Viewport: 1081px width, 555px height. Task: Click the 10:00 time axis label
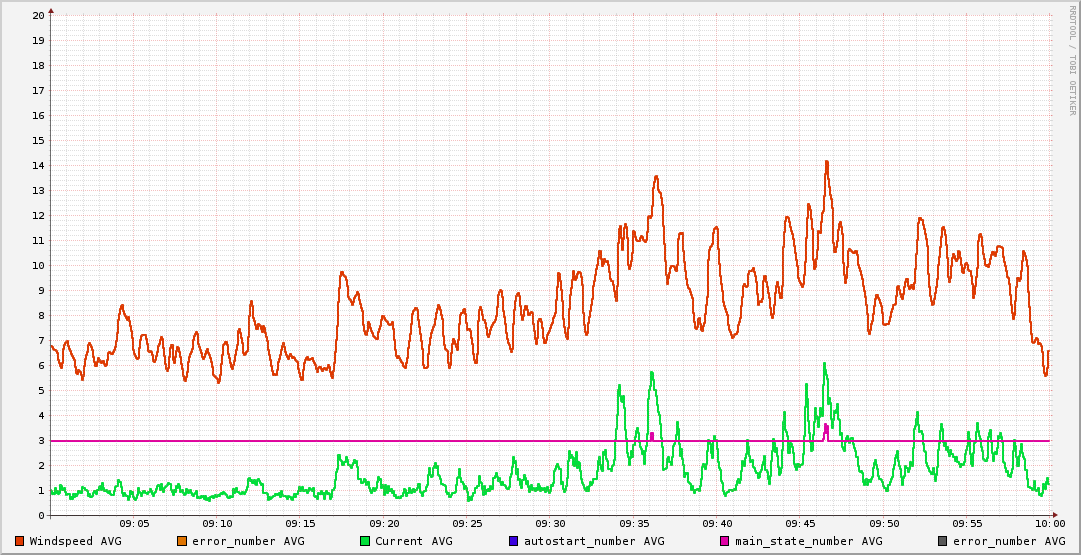1049,523
